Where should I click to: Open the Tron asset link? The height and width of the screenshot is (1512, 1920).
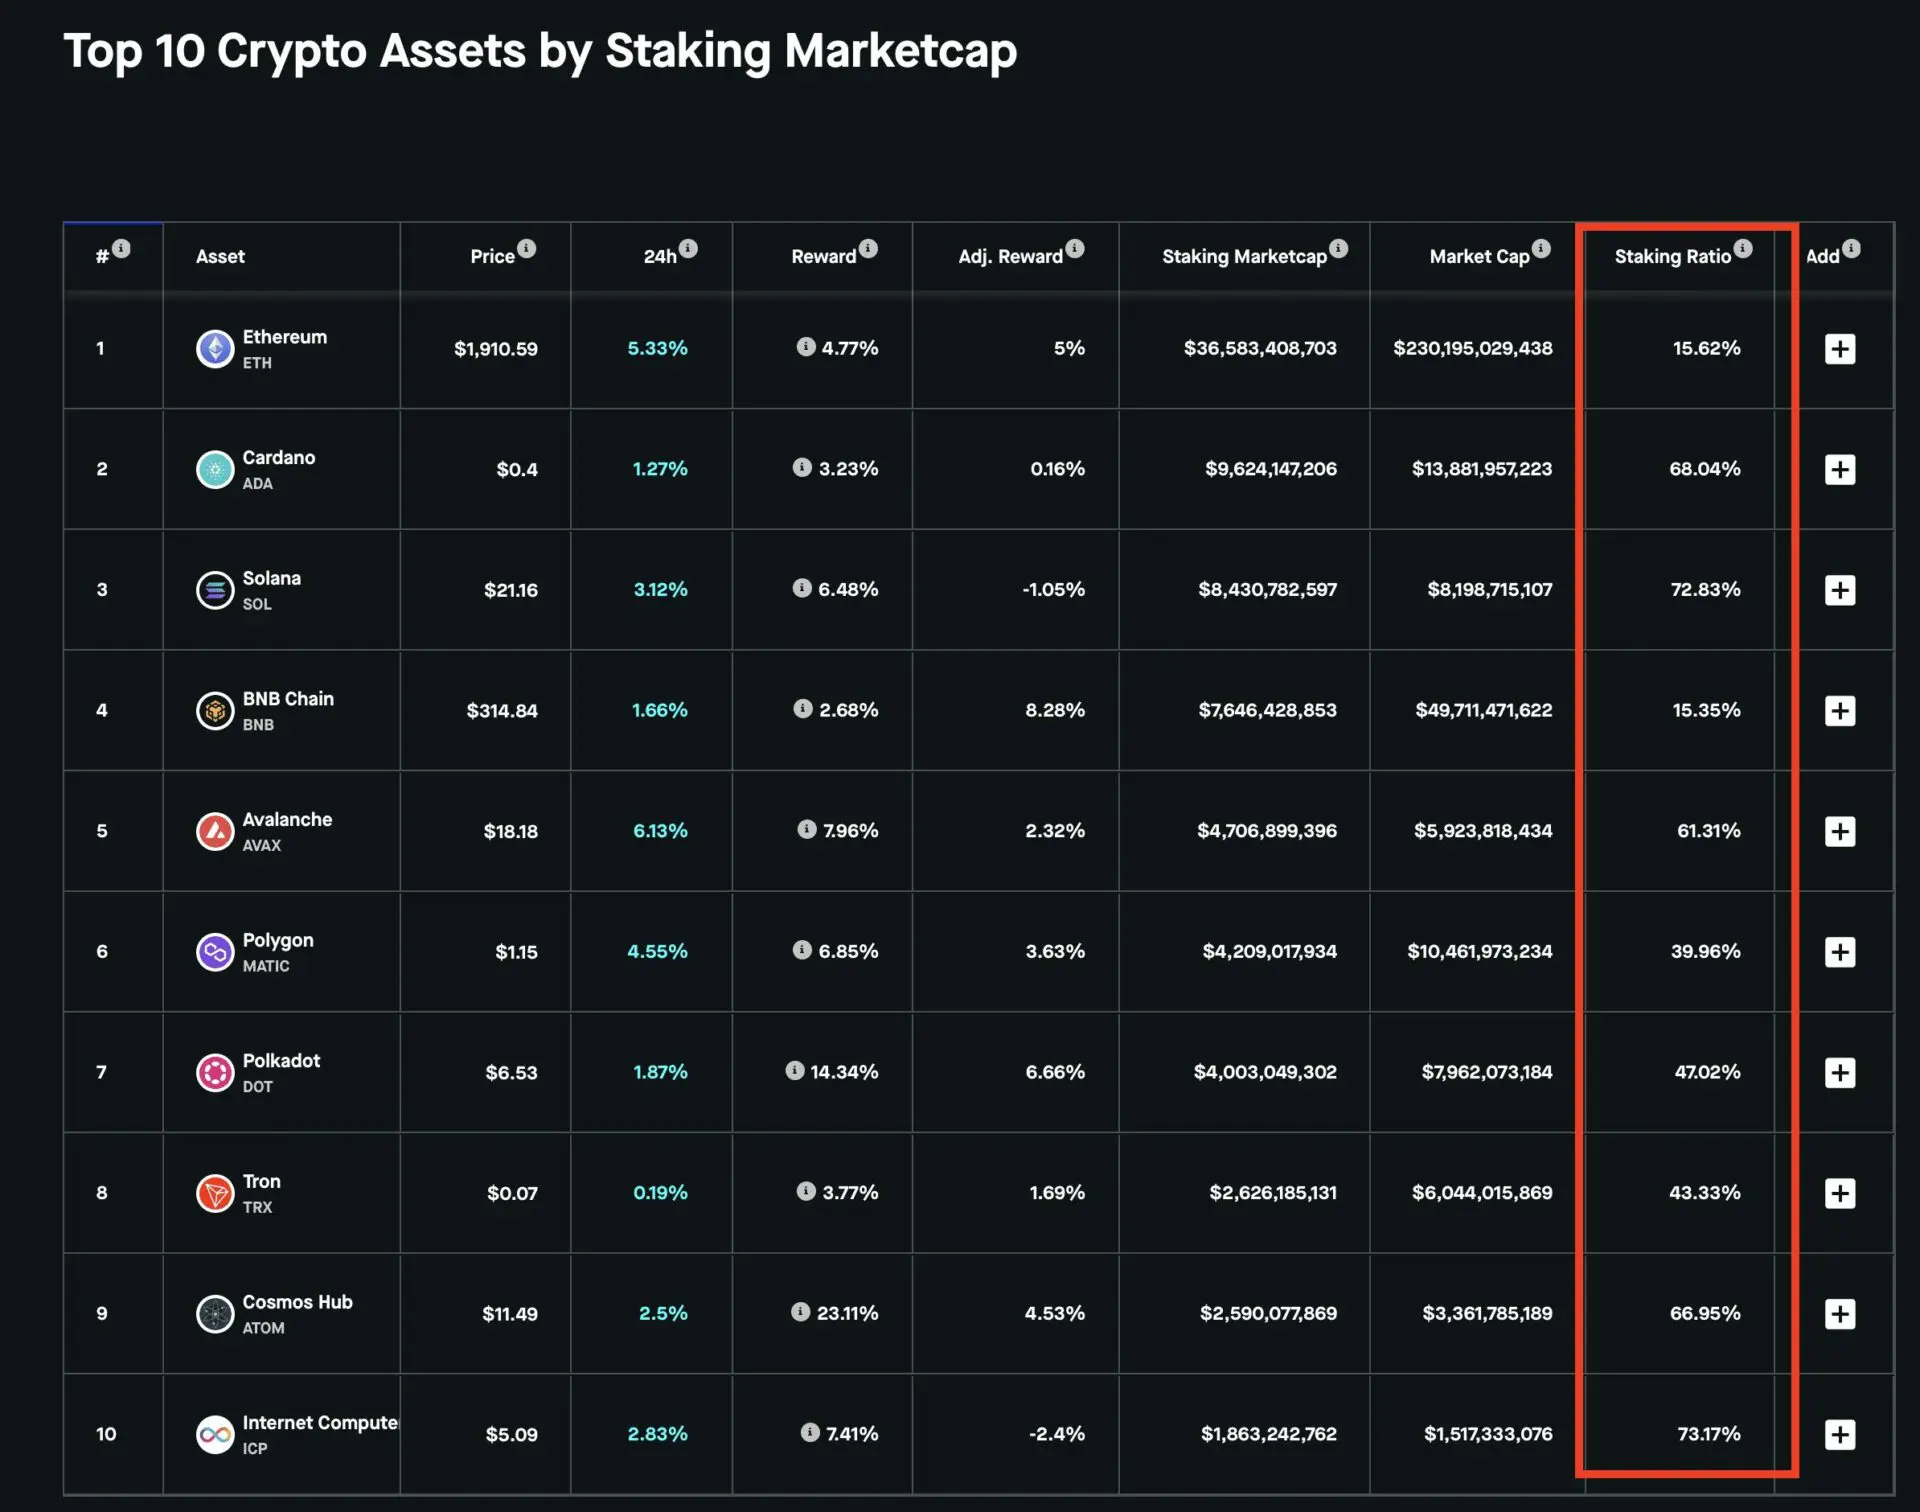[x=262, y=1182]
